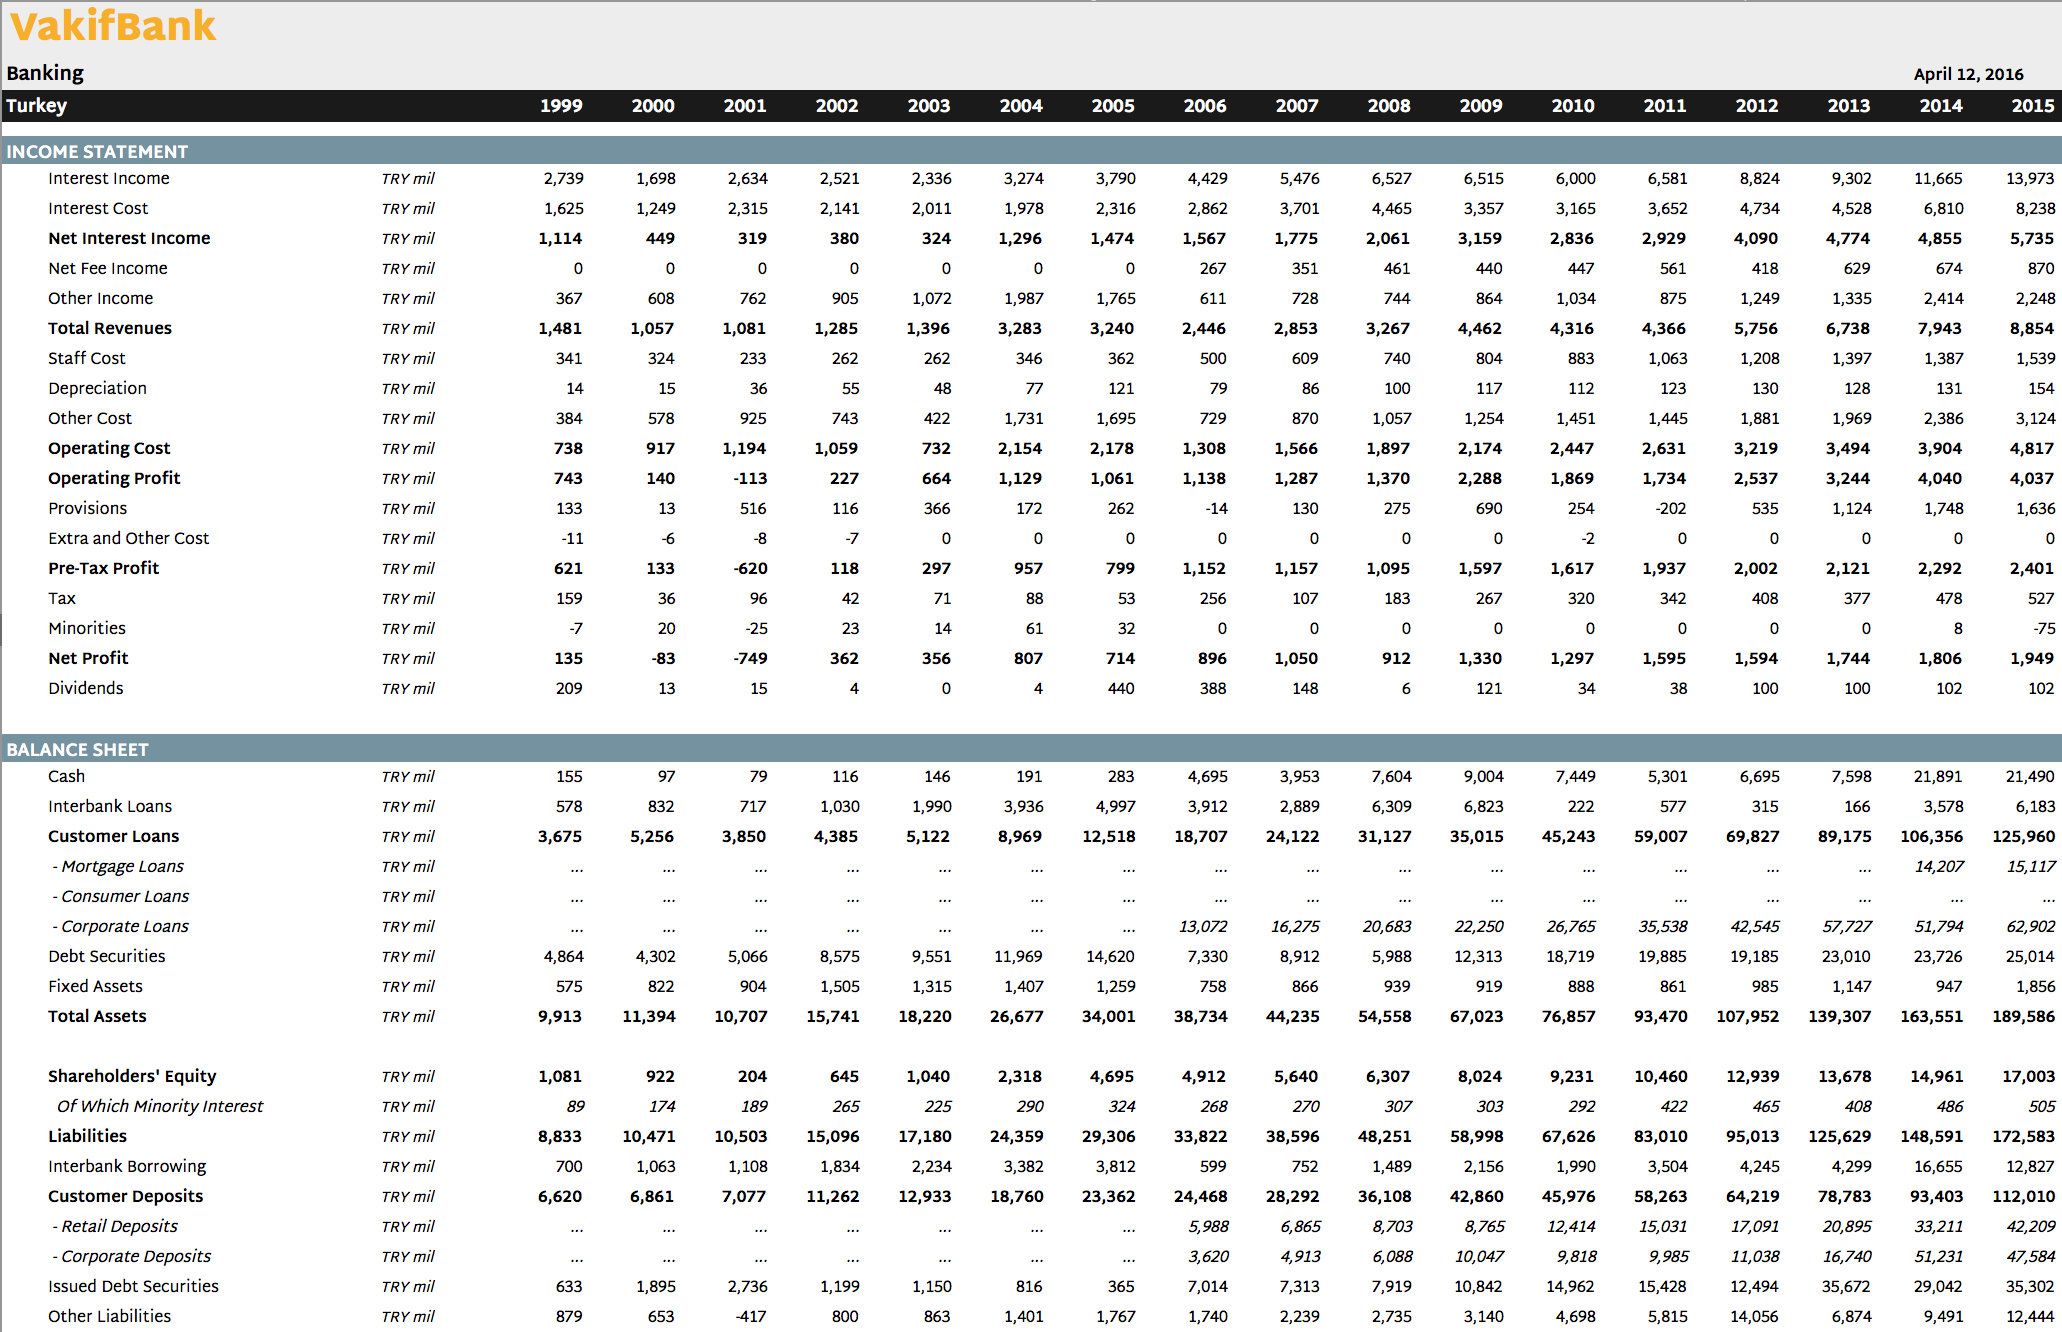Screen dimensions: 2062x1332
Task: Click the Other Income row label
Action: pos(101,298)
